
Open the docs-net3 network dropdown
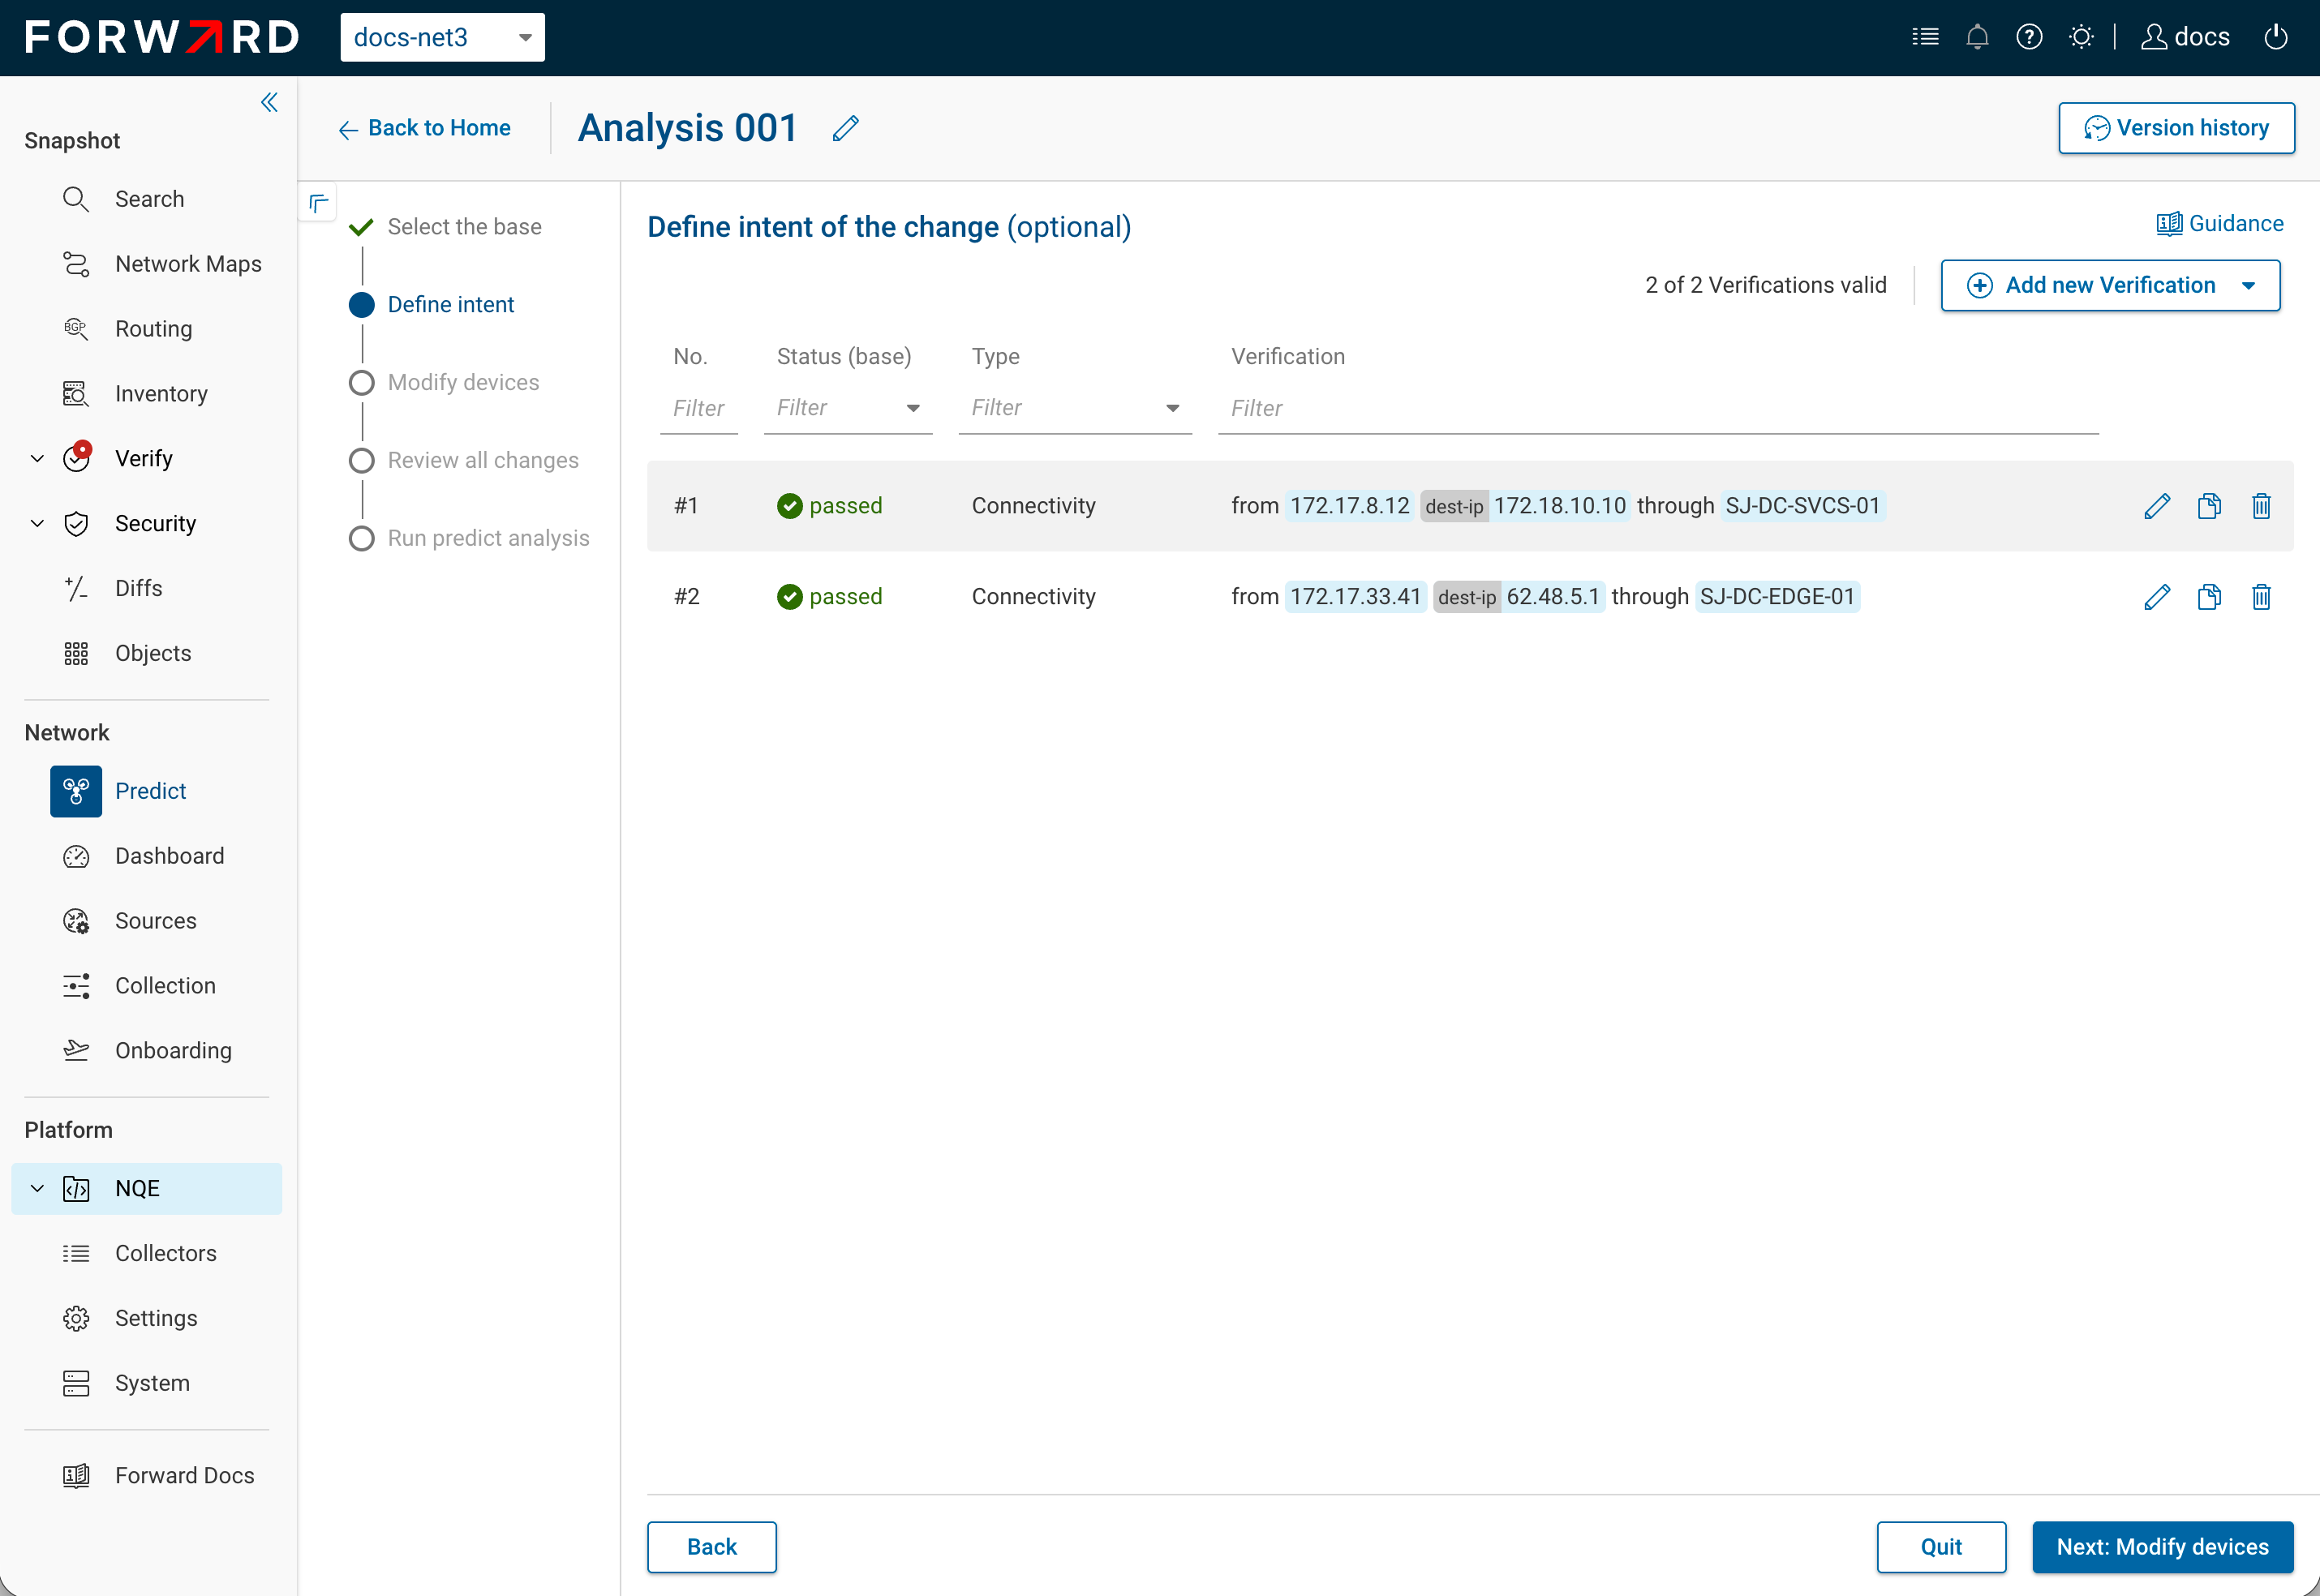pyautogui.click(x=442, y=37)
